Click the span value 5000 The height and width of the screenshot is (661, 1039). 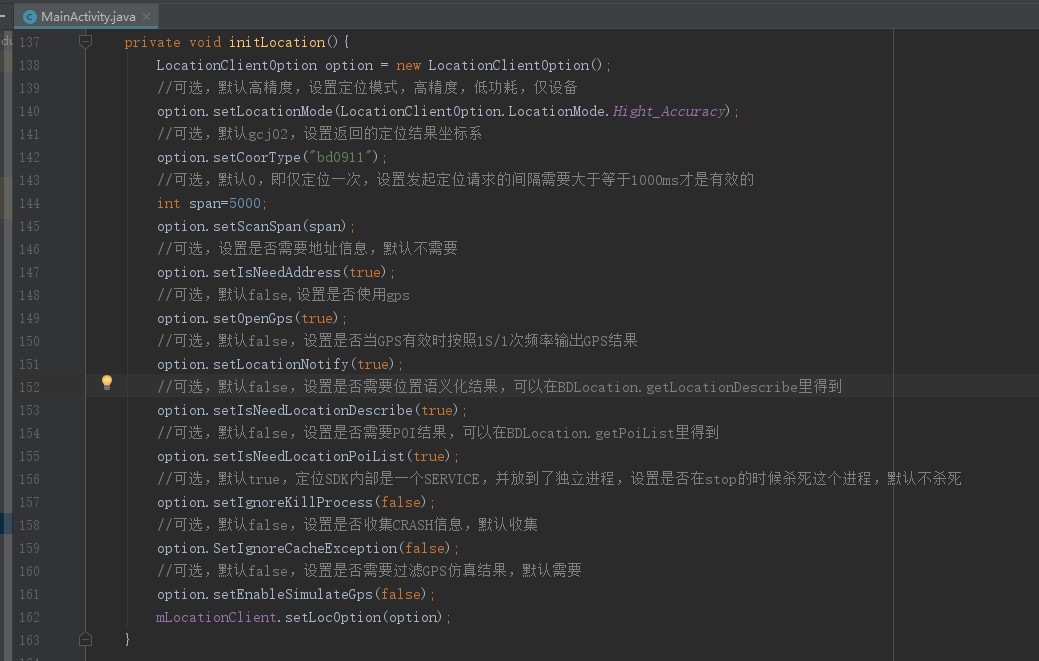[x=245, y=203]
